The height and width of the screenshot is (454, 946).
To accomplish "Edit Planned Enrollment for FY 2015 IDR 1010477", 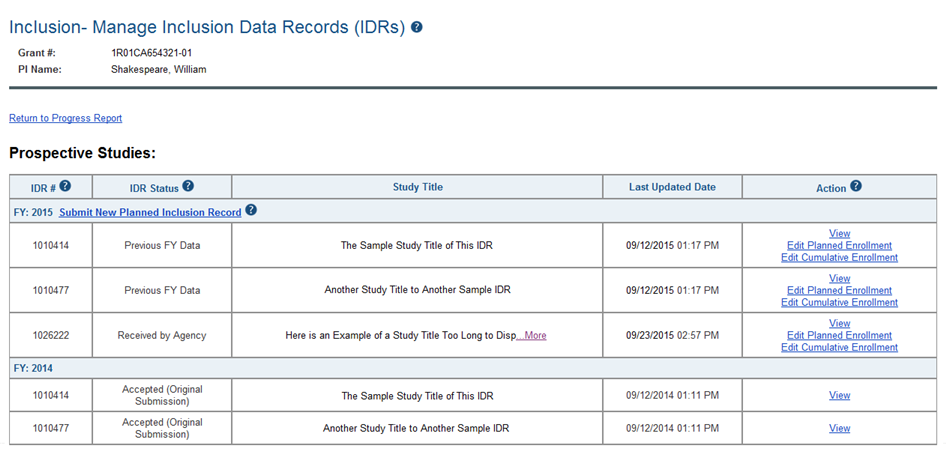I will tap(840, 290).
